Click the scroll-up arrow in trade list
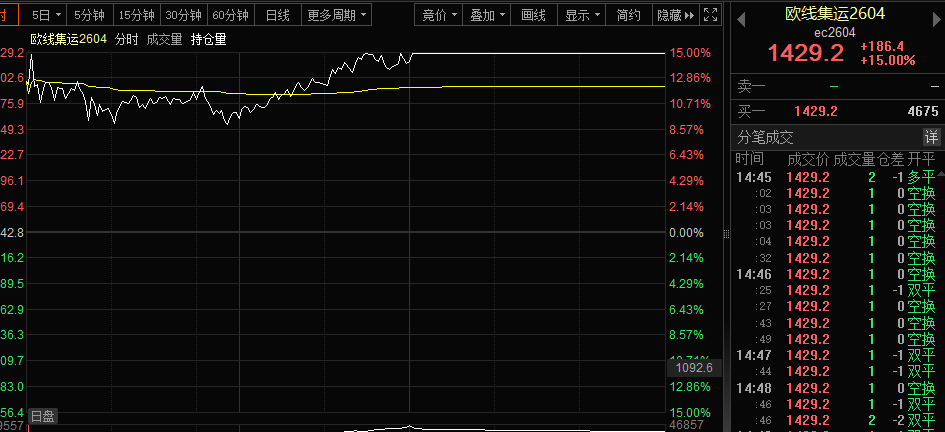This screenshot has width=945, height=432. point(941,174)
